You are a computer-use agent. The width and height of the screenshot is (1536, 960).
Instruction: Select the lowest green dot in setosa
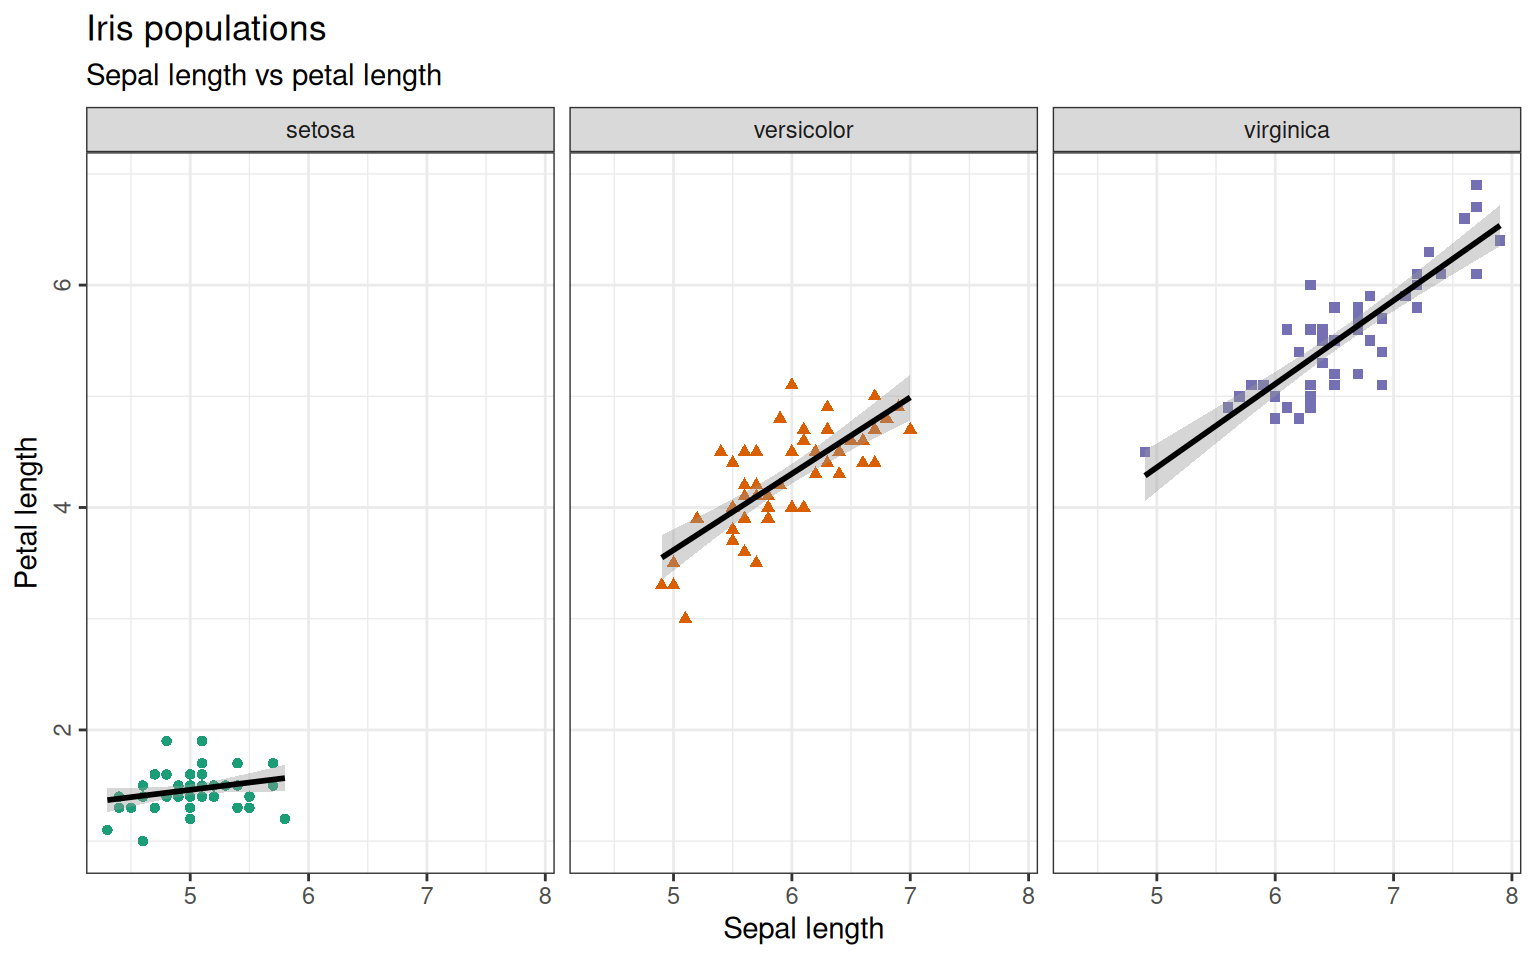143,841
